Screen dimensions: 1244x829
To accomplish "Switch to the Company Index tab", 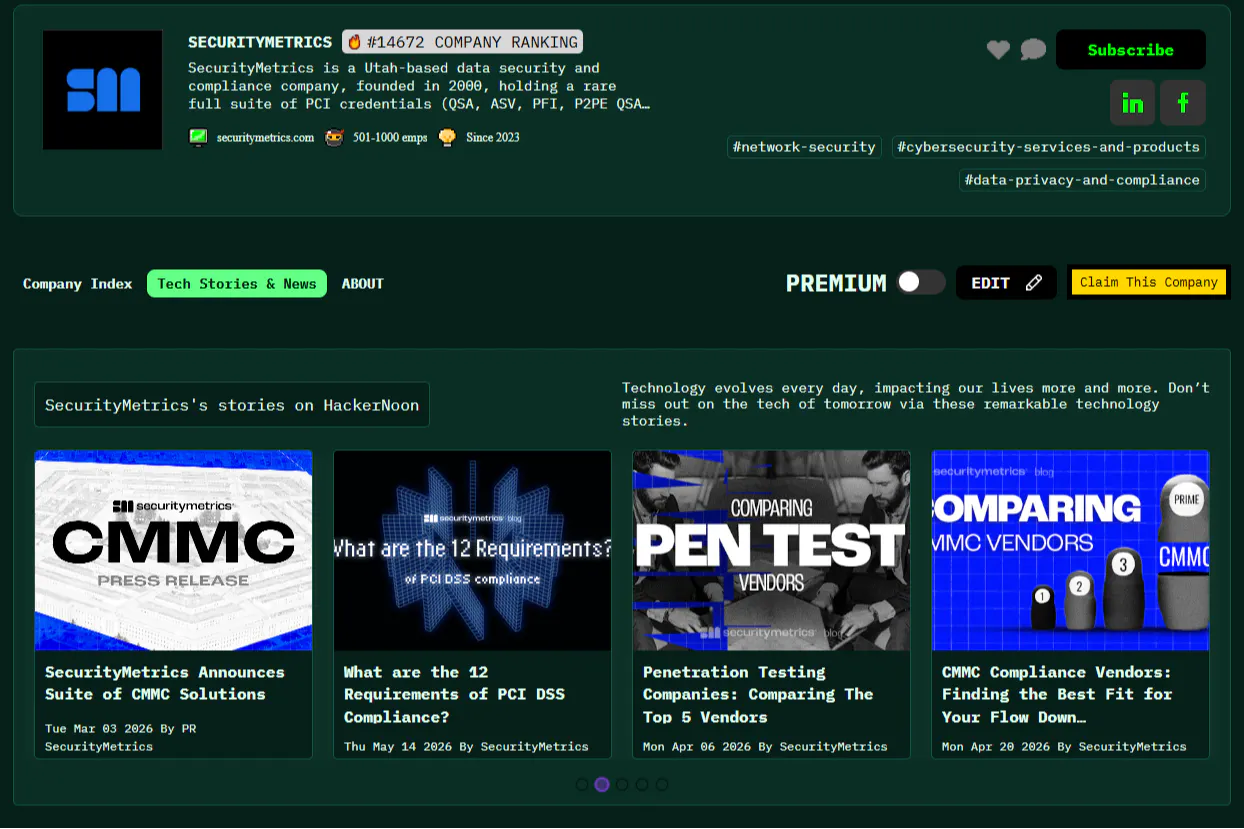I will tap(78, 284).
